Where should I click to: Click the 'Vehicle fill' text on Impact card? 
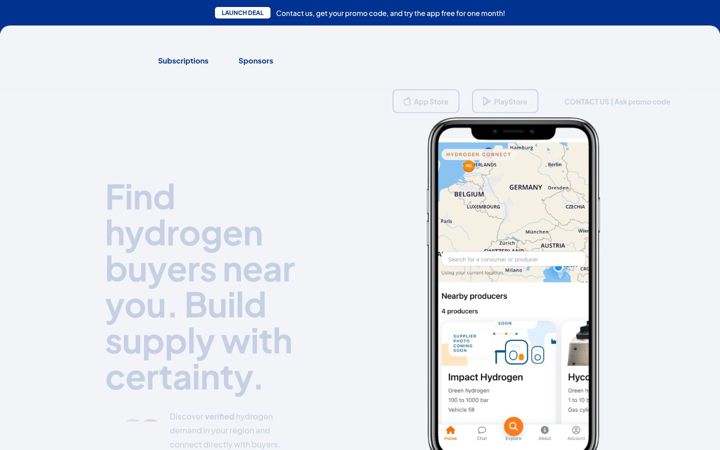pos(461,410)
